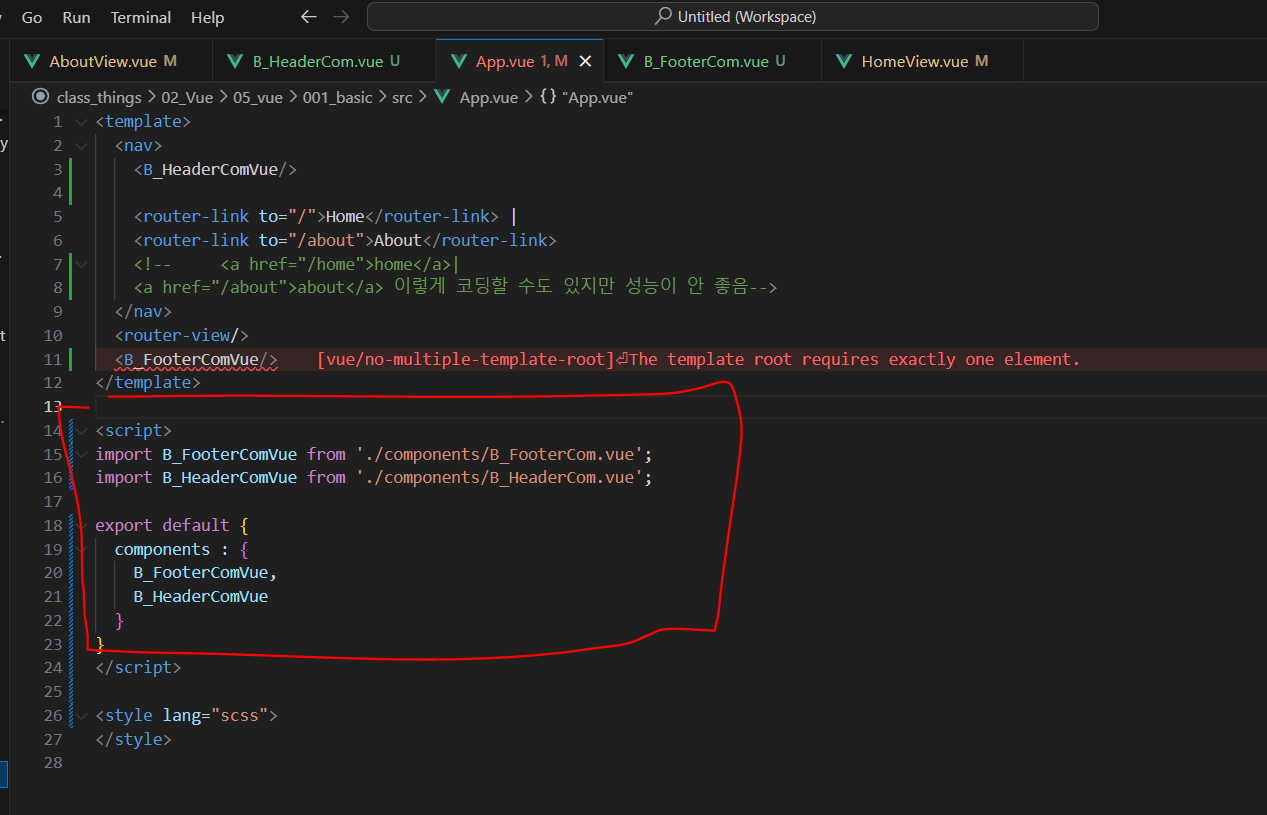
Task: Switch to the B_FooterCom.vue tab
Action: (x=712, y=61)
